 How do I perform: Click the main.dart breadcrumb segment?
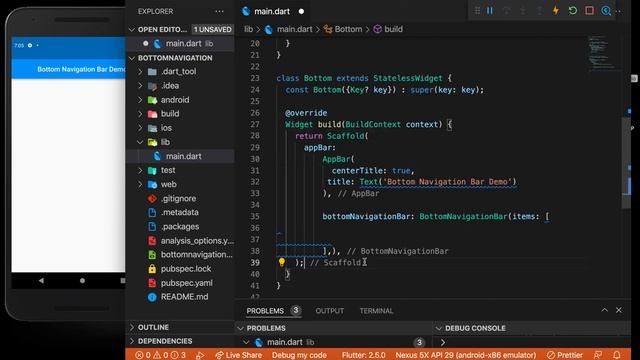coord(289,29)
